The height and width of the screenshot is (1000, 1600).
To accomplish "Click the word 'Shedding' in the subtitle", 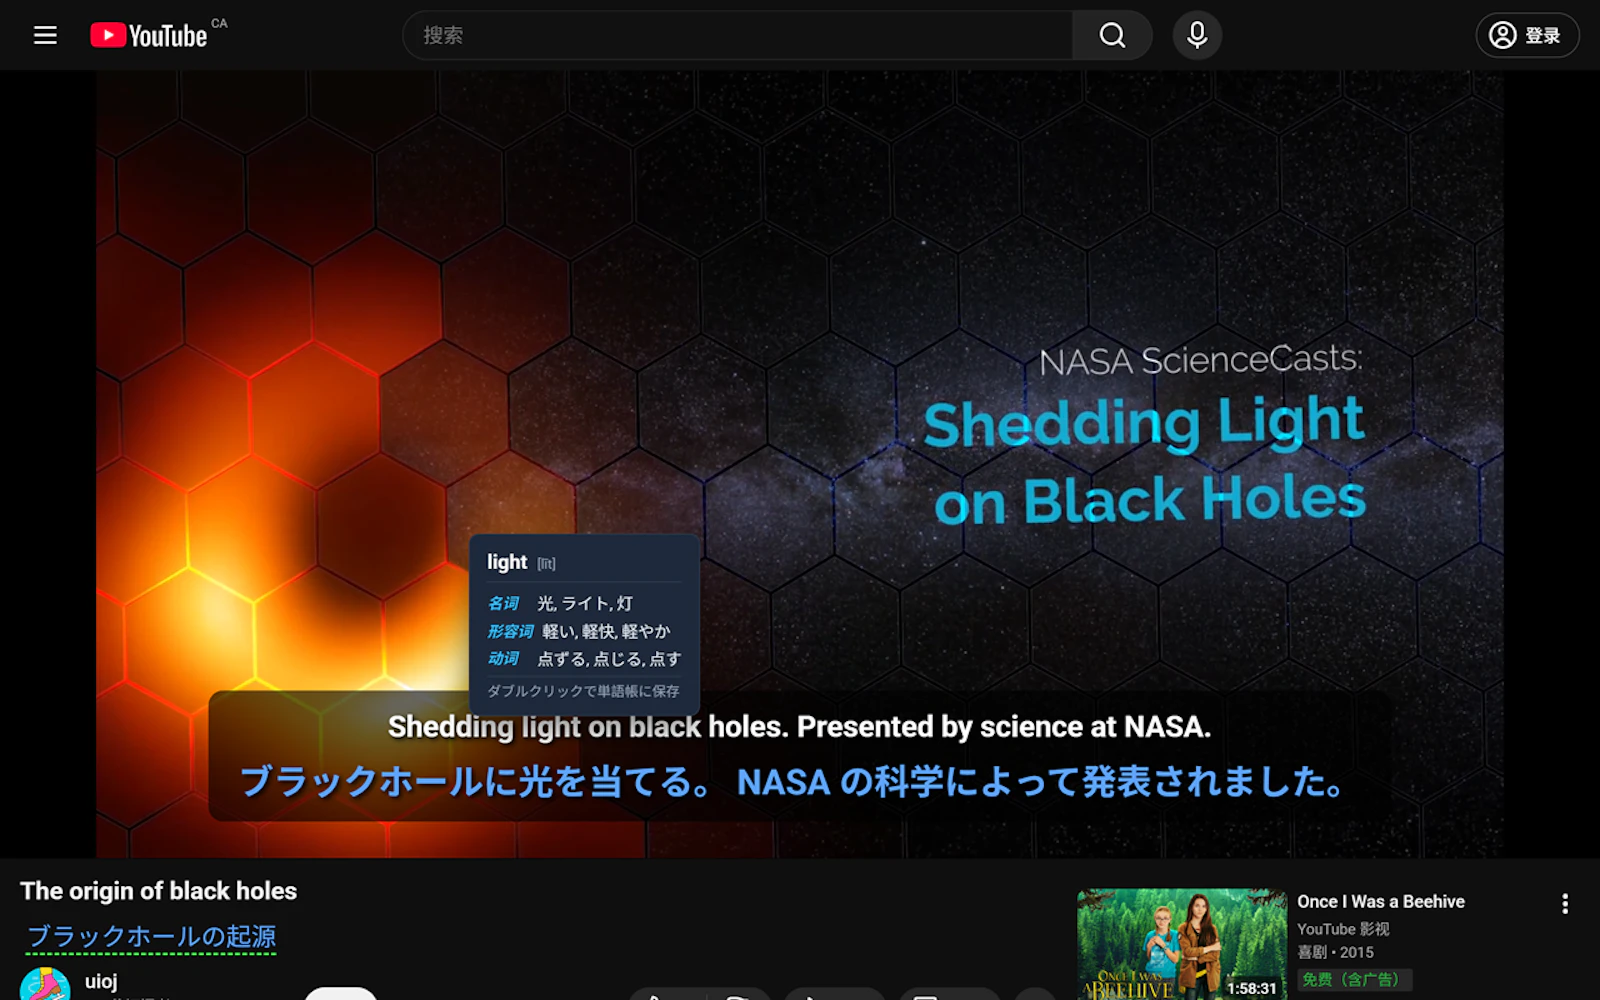I will (450, 727).
